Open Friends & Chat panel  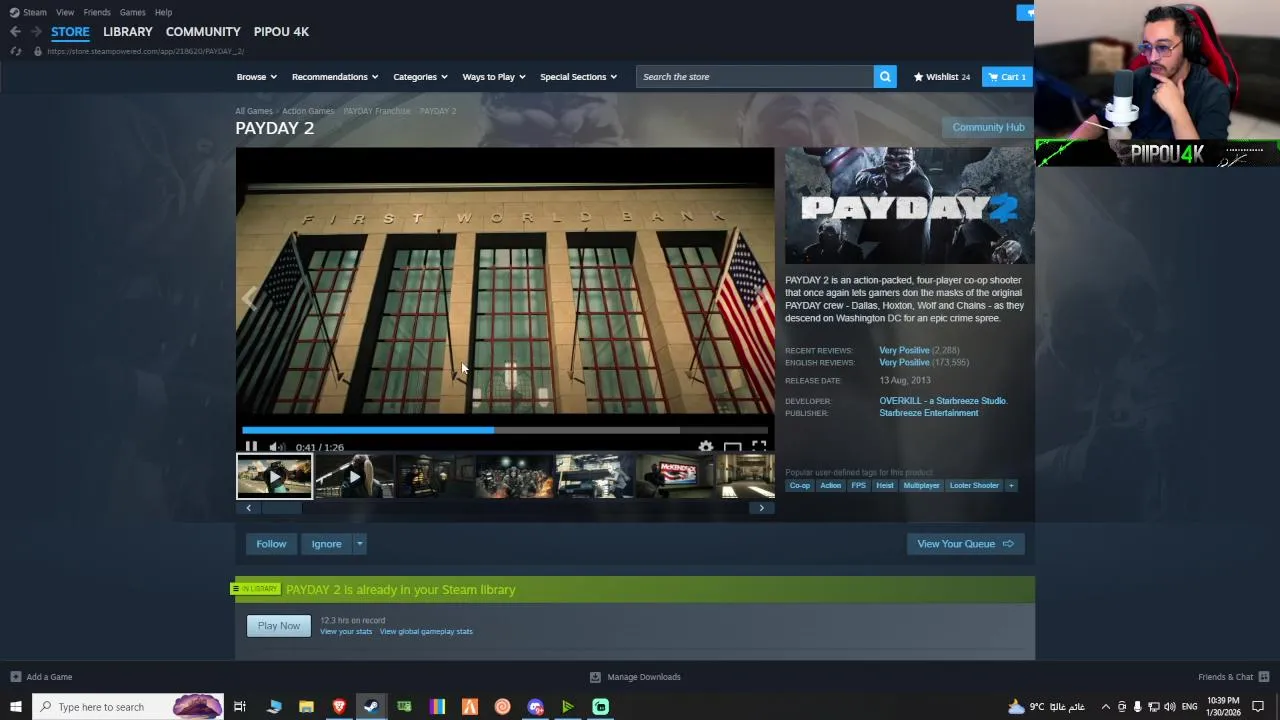pyautogui.click(x=1233, y=677)
